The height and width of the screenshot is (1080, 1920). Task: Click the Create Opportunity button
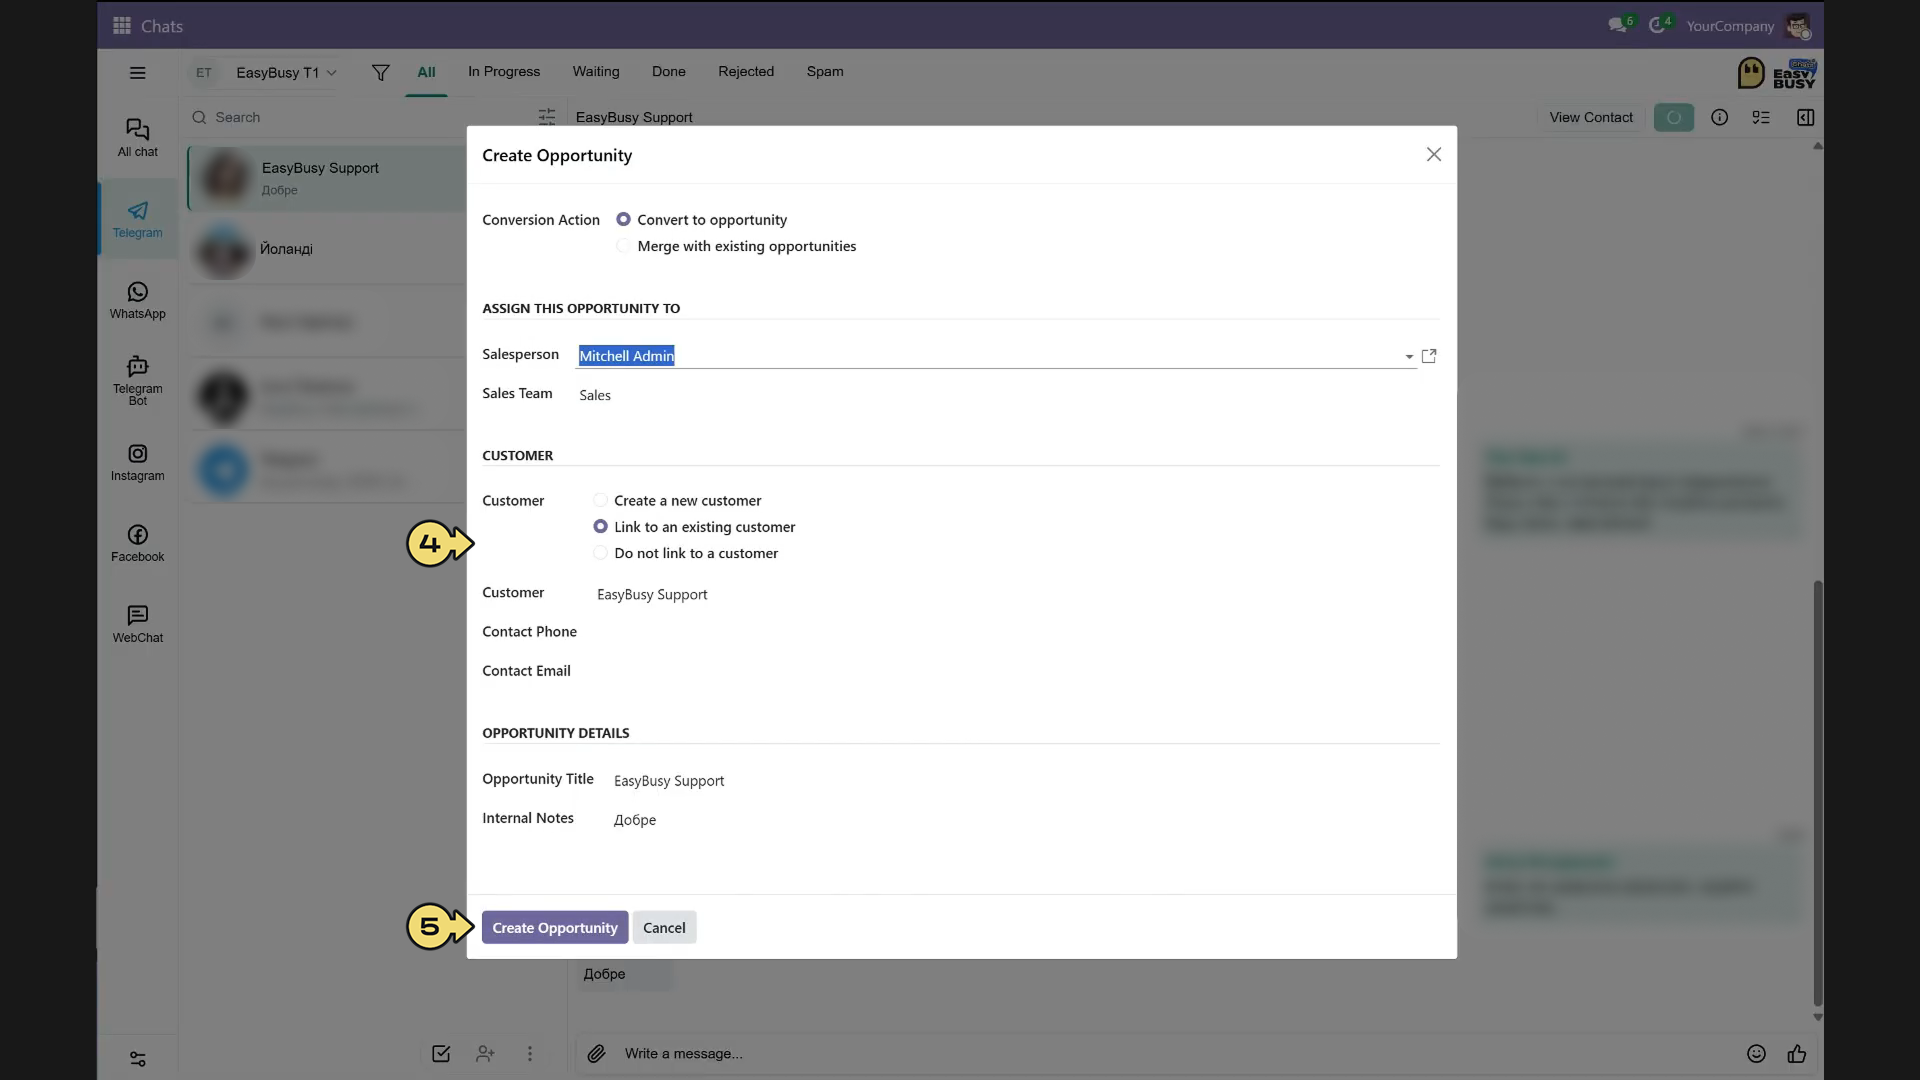pos(555,928)
